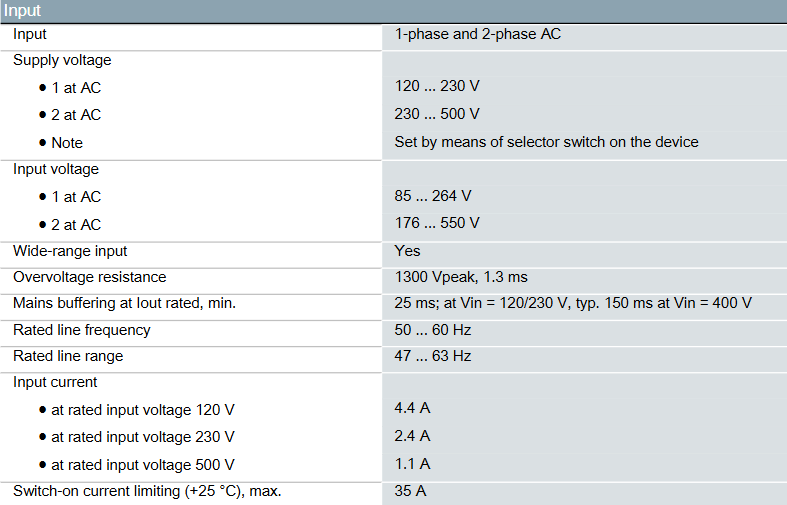Image resolution: width=787 pixels, height=505 pixels.
Task: Select the '2.4 A' input current value
Action: point(413,436)
